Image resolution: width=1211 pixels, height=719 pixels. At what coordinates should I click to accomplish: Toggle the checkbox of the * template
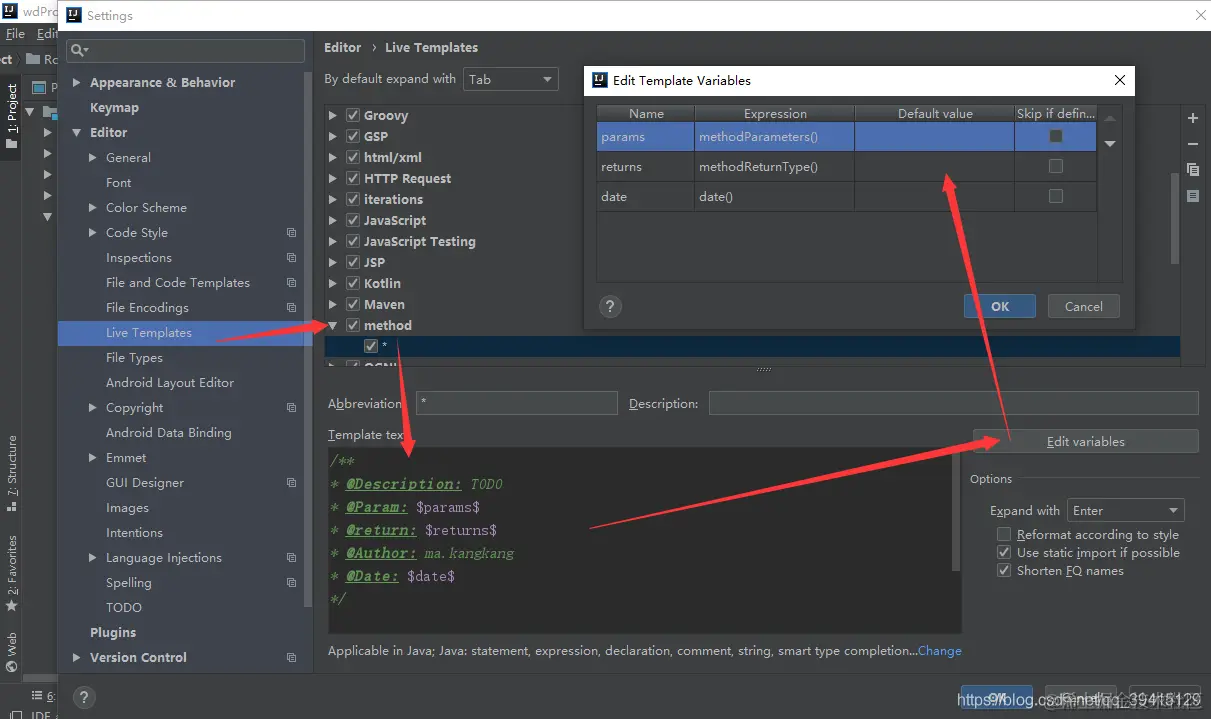371,346
